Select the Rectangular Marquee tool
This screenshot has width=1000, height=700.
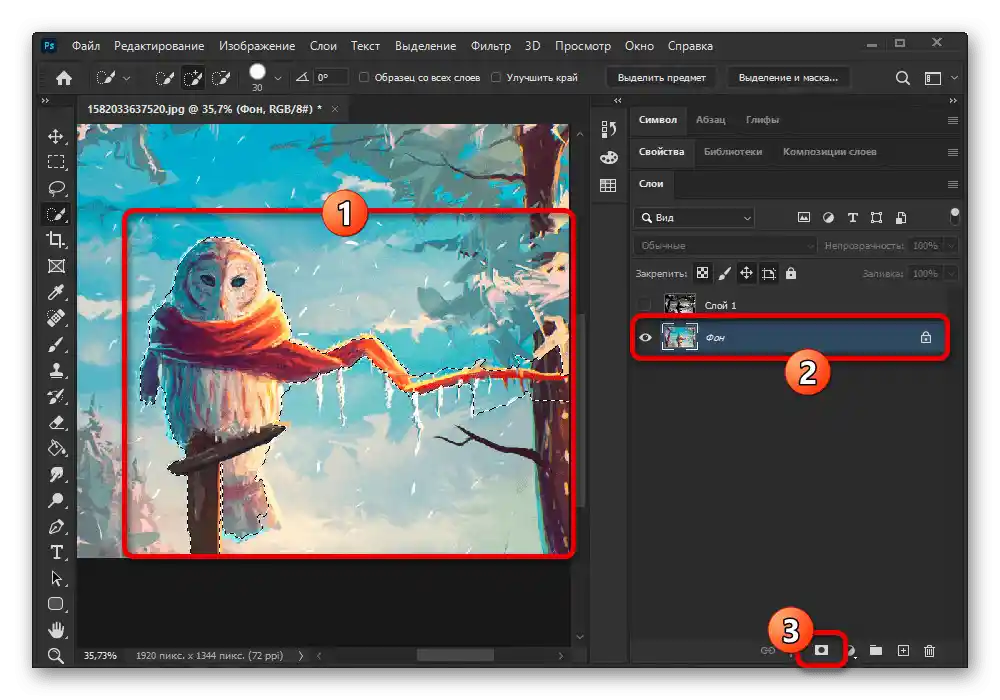coord(56,162)
